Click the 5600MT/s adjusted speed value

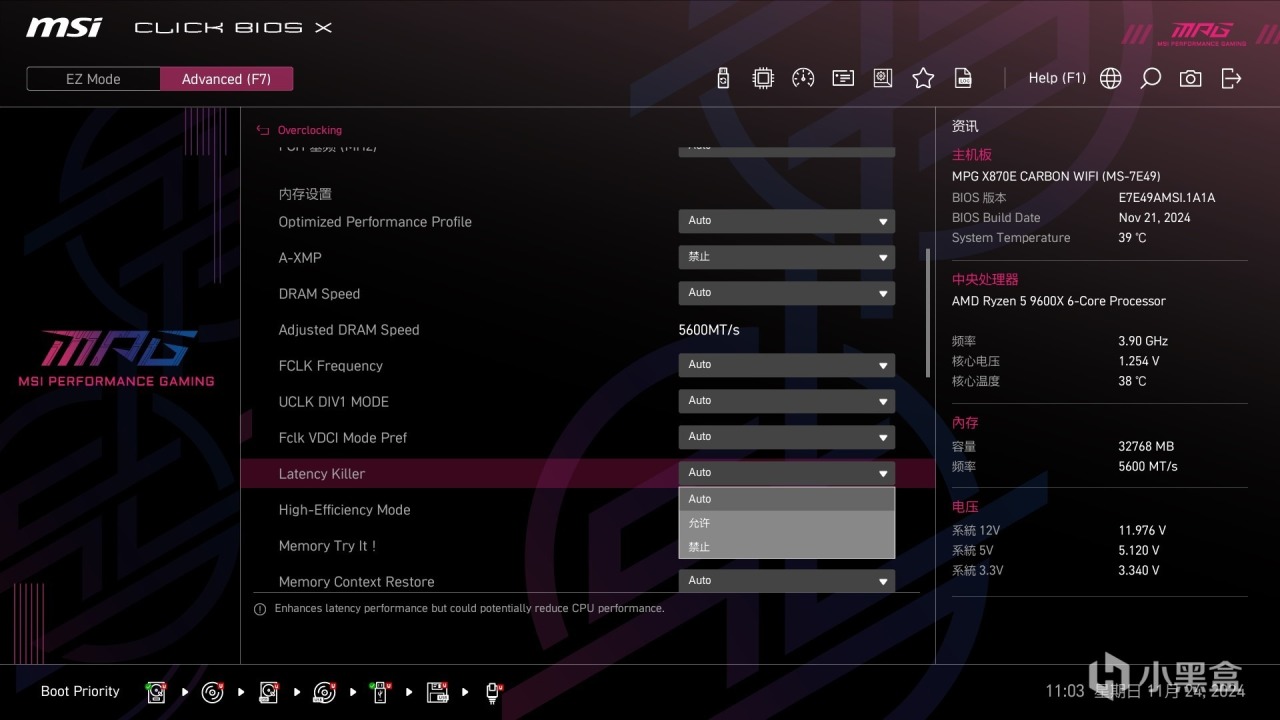click(x=709, y=330)
